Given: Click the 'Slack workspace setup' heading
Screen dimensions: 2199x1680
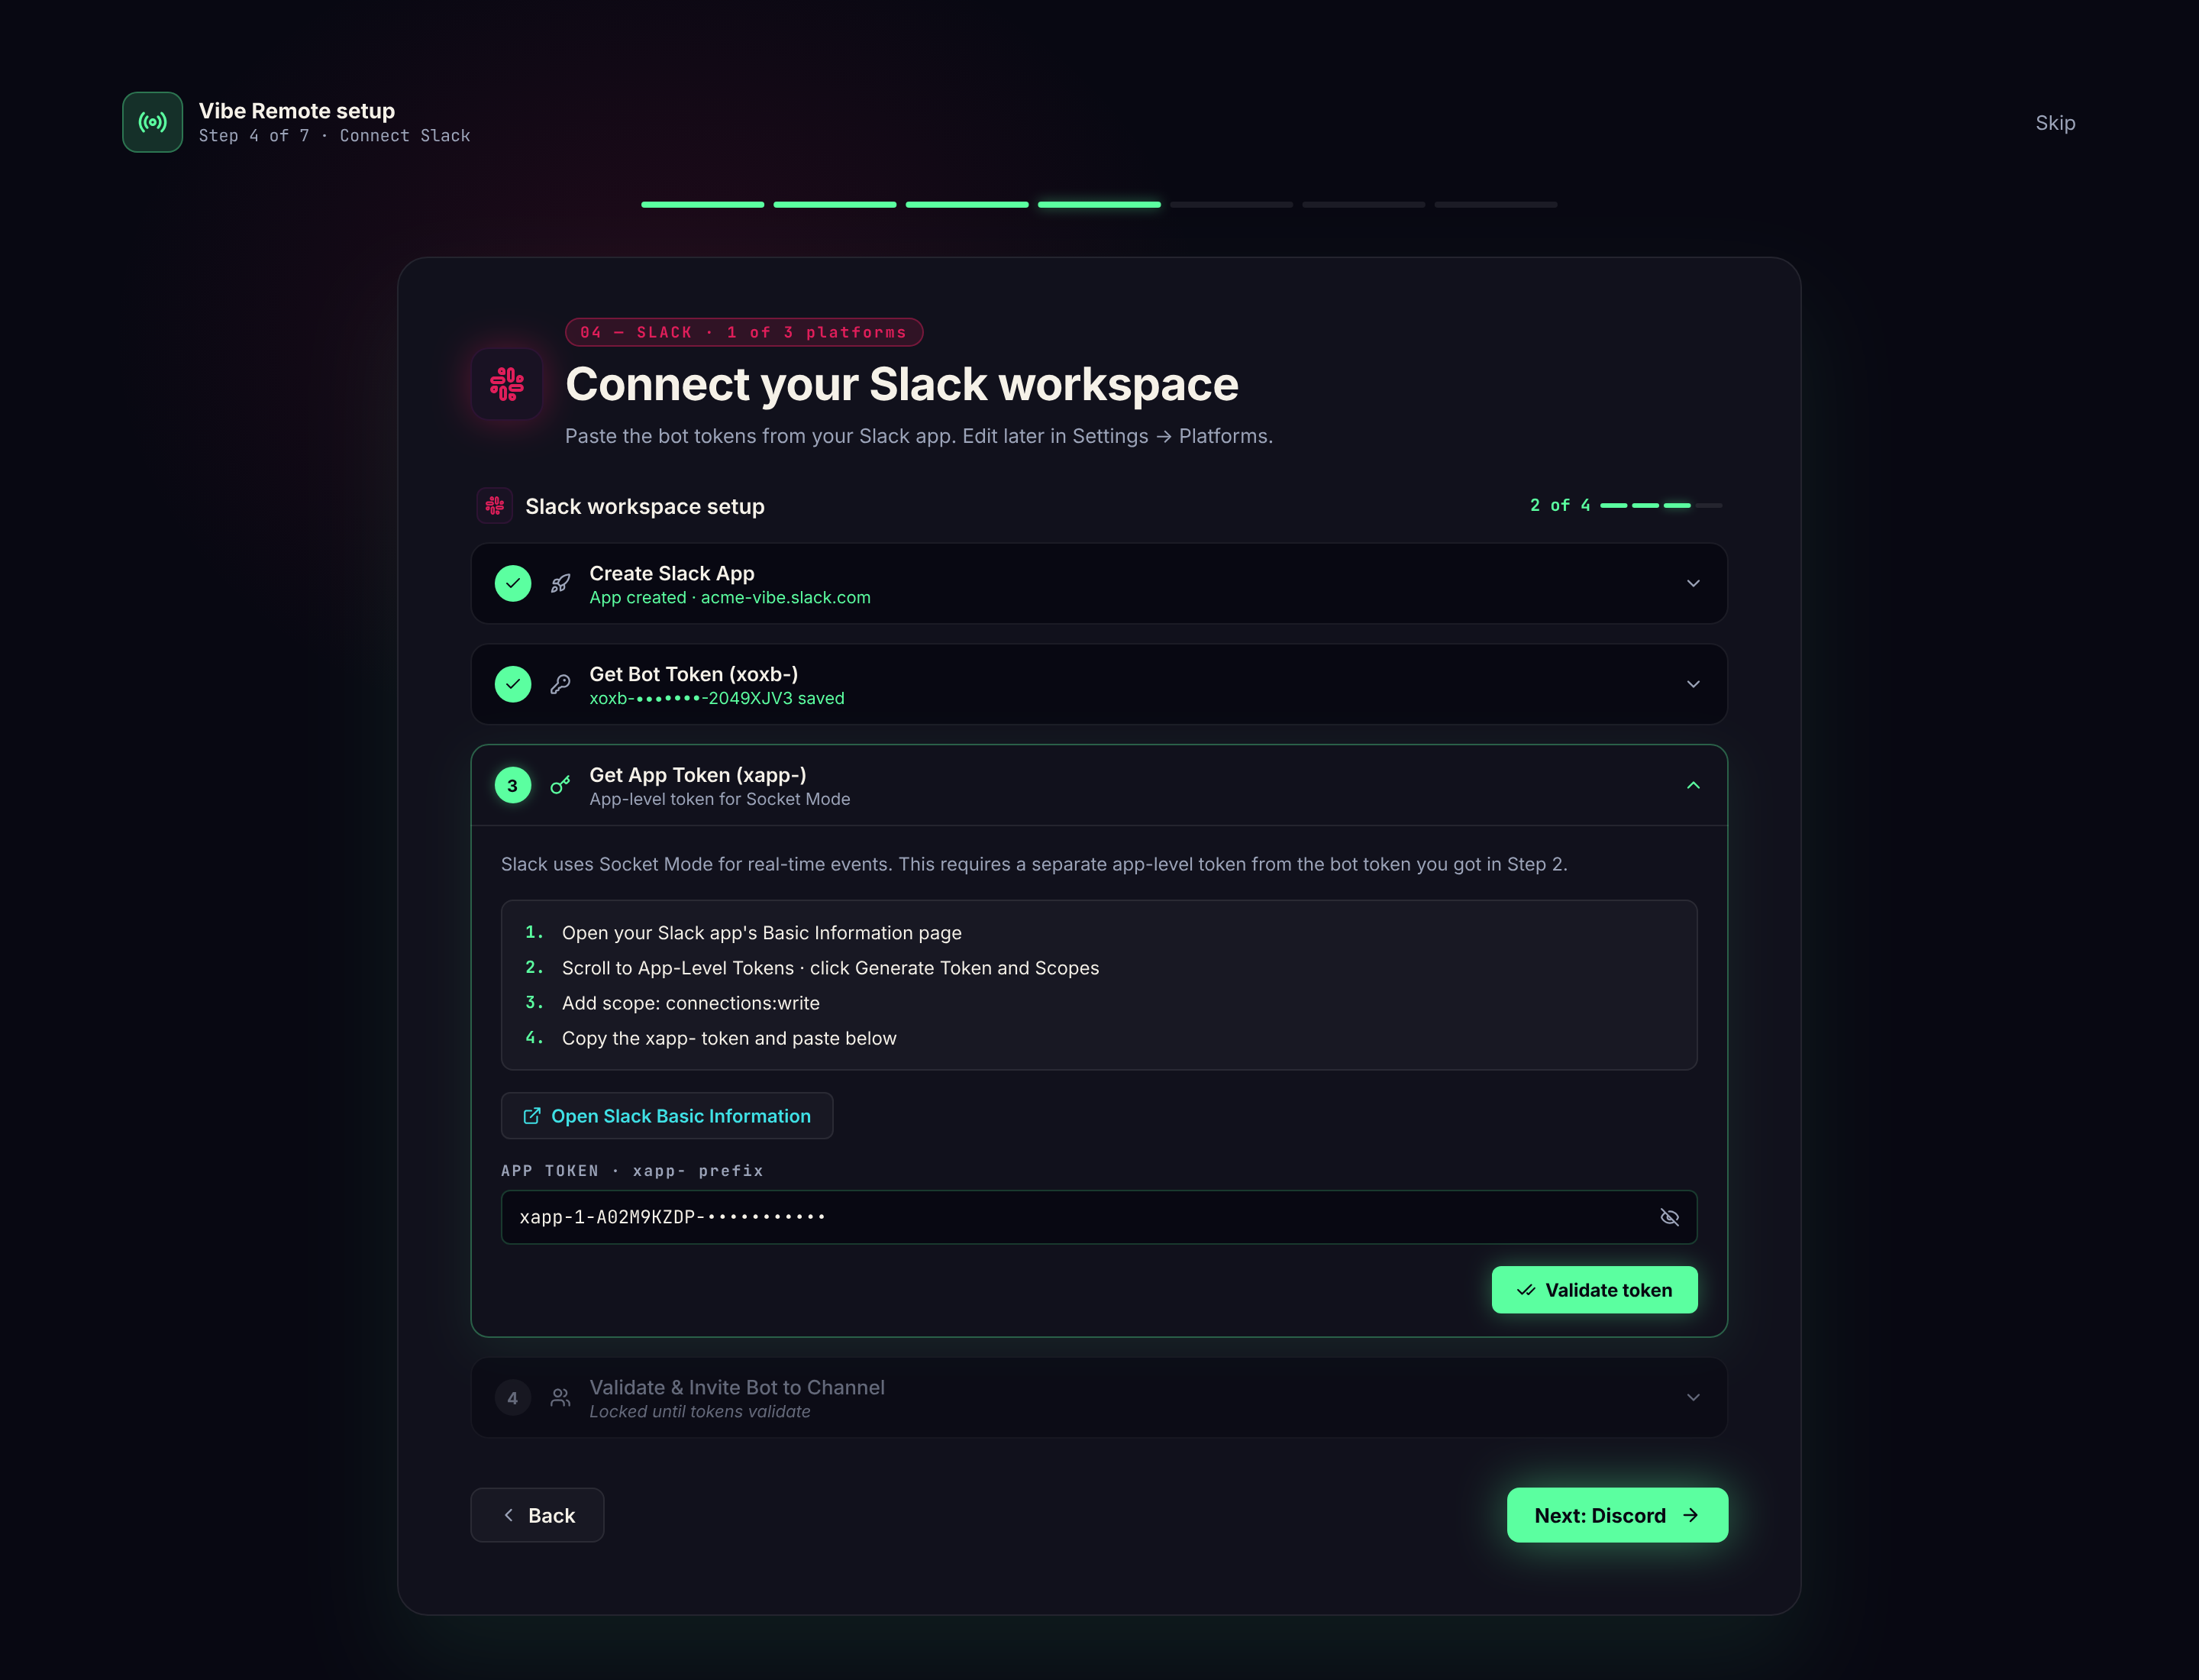Looking at the screenshot, I should (x=645, y=507).
